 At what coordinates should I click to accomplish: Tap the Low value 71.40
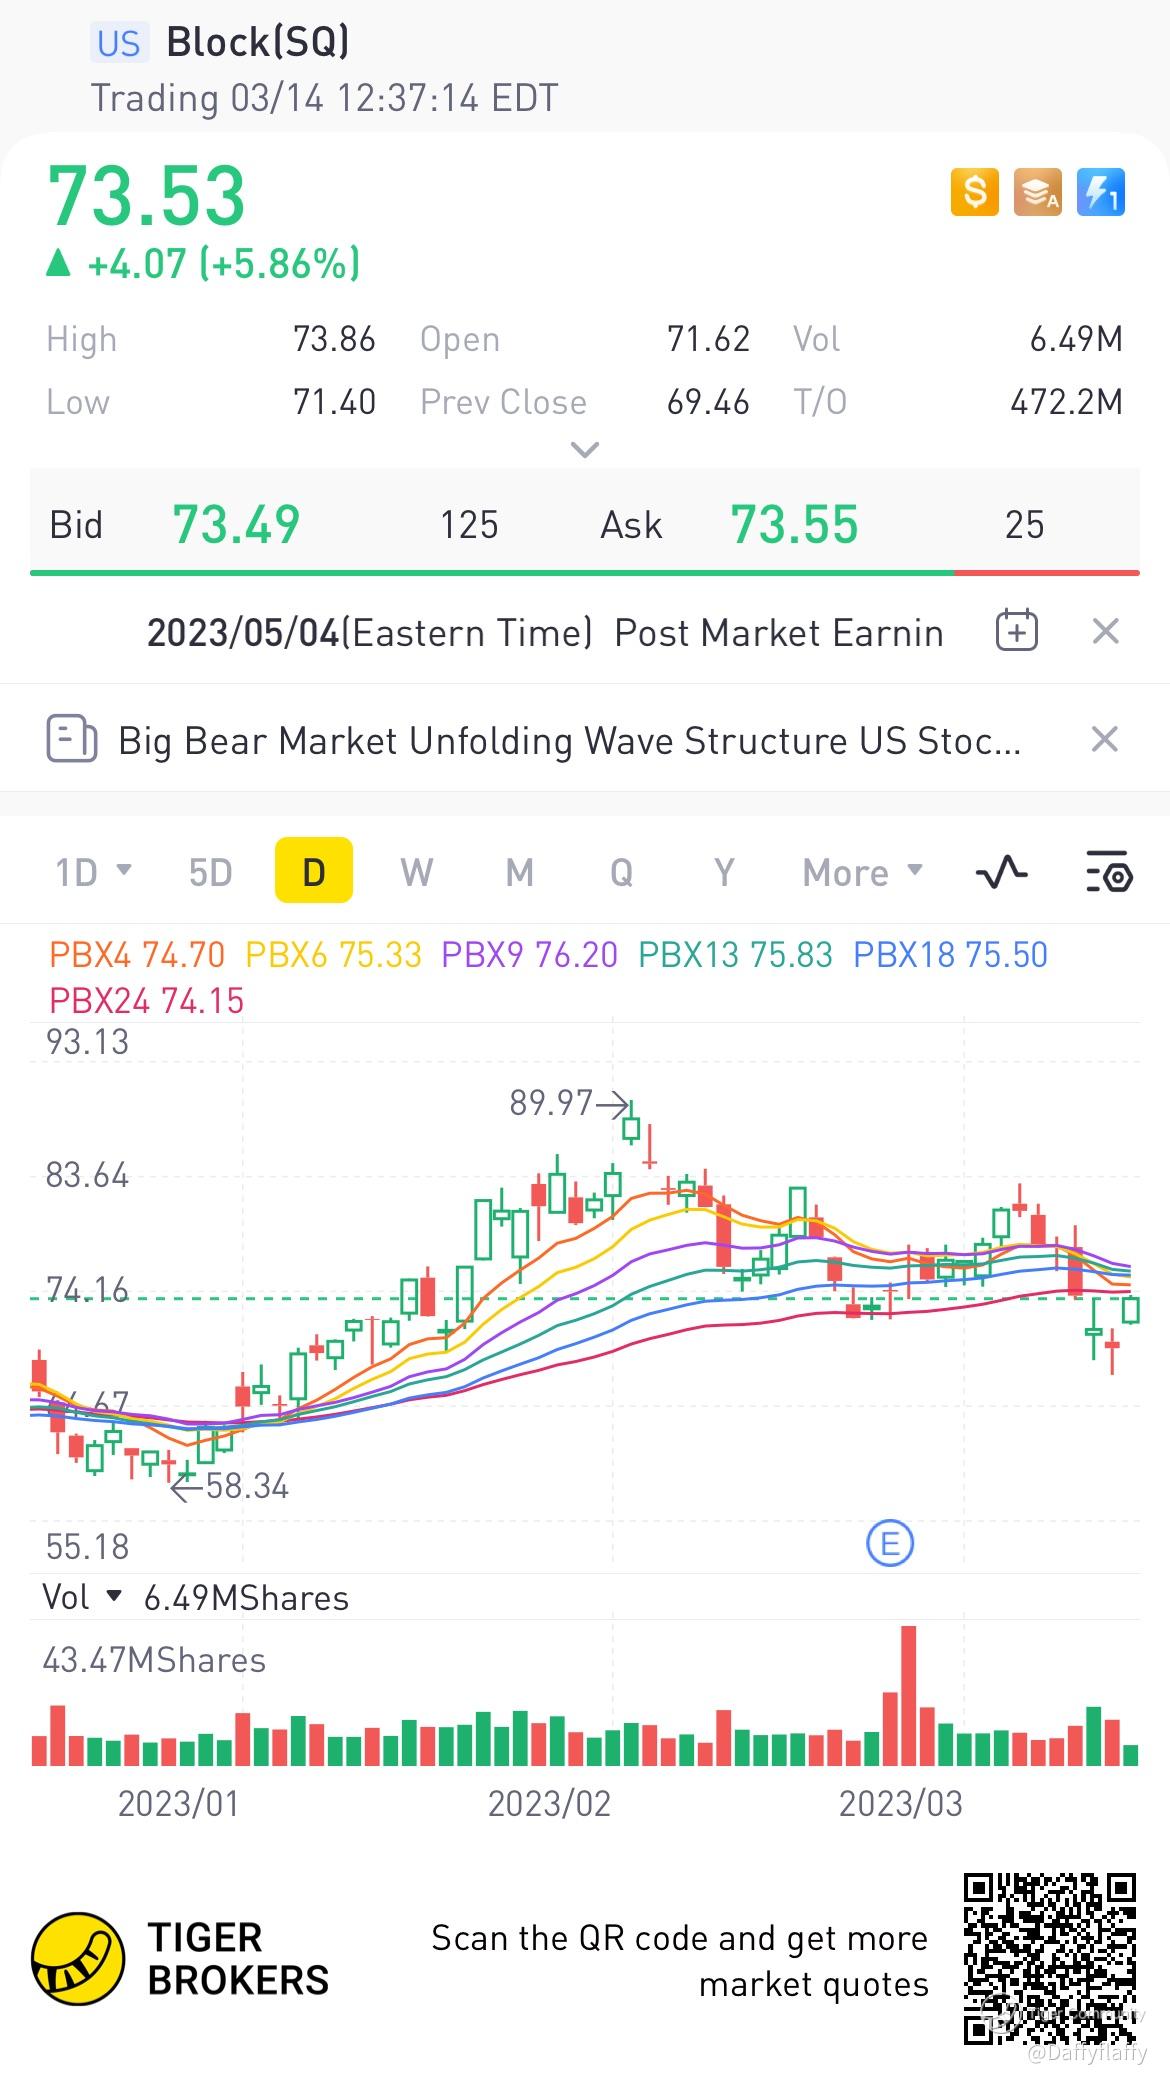pyautogui.click(x=334, y=402)
